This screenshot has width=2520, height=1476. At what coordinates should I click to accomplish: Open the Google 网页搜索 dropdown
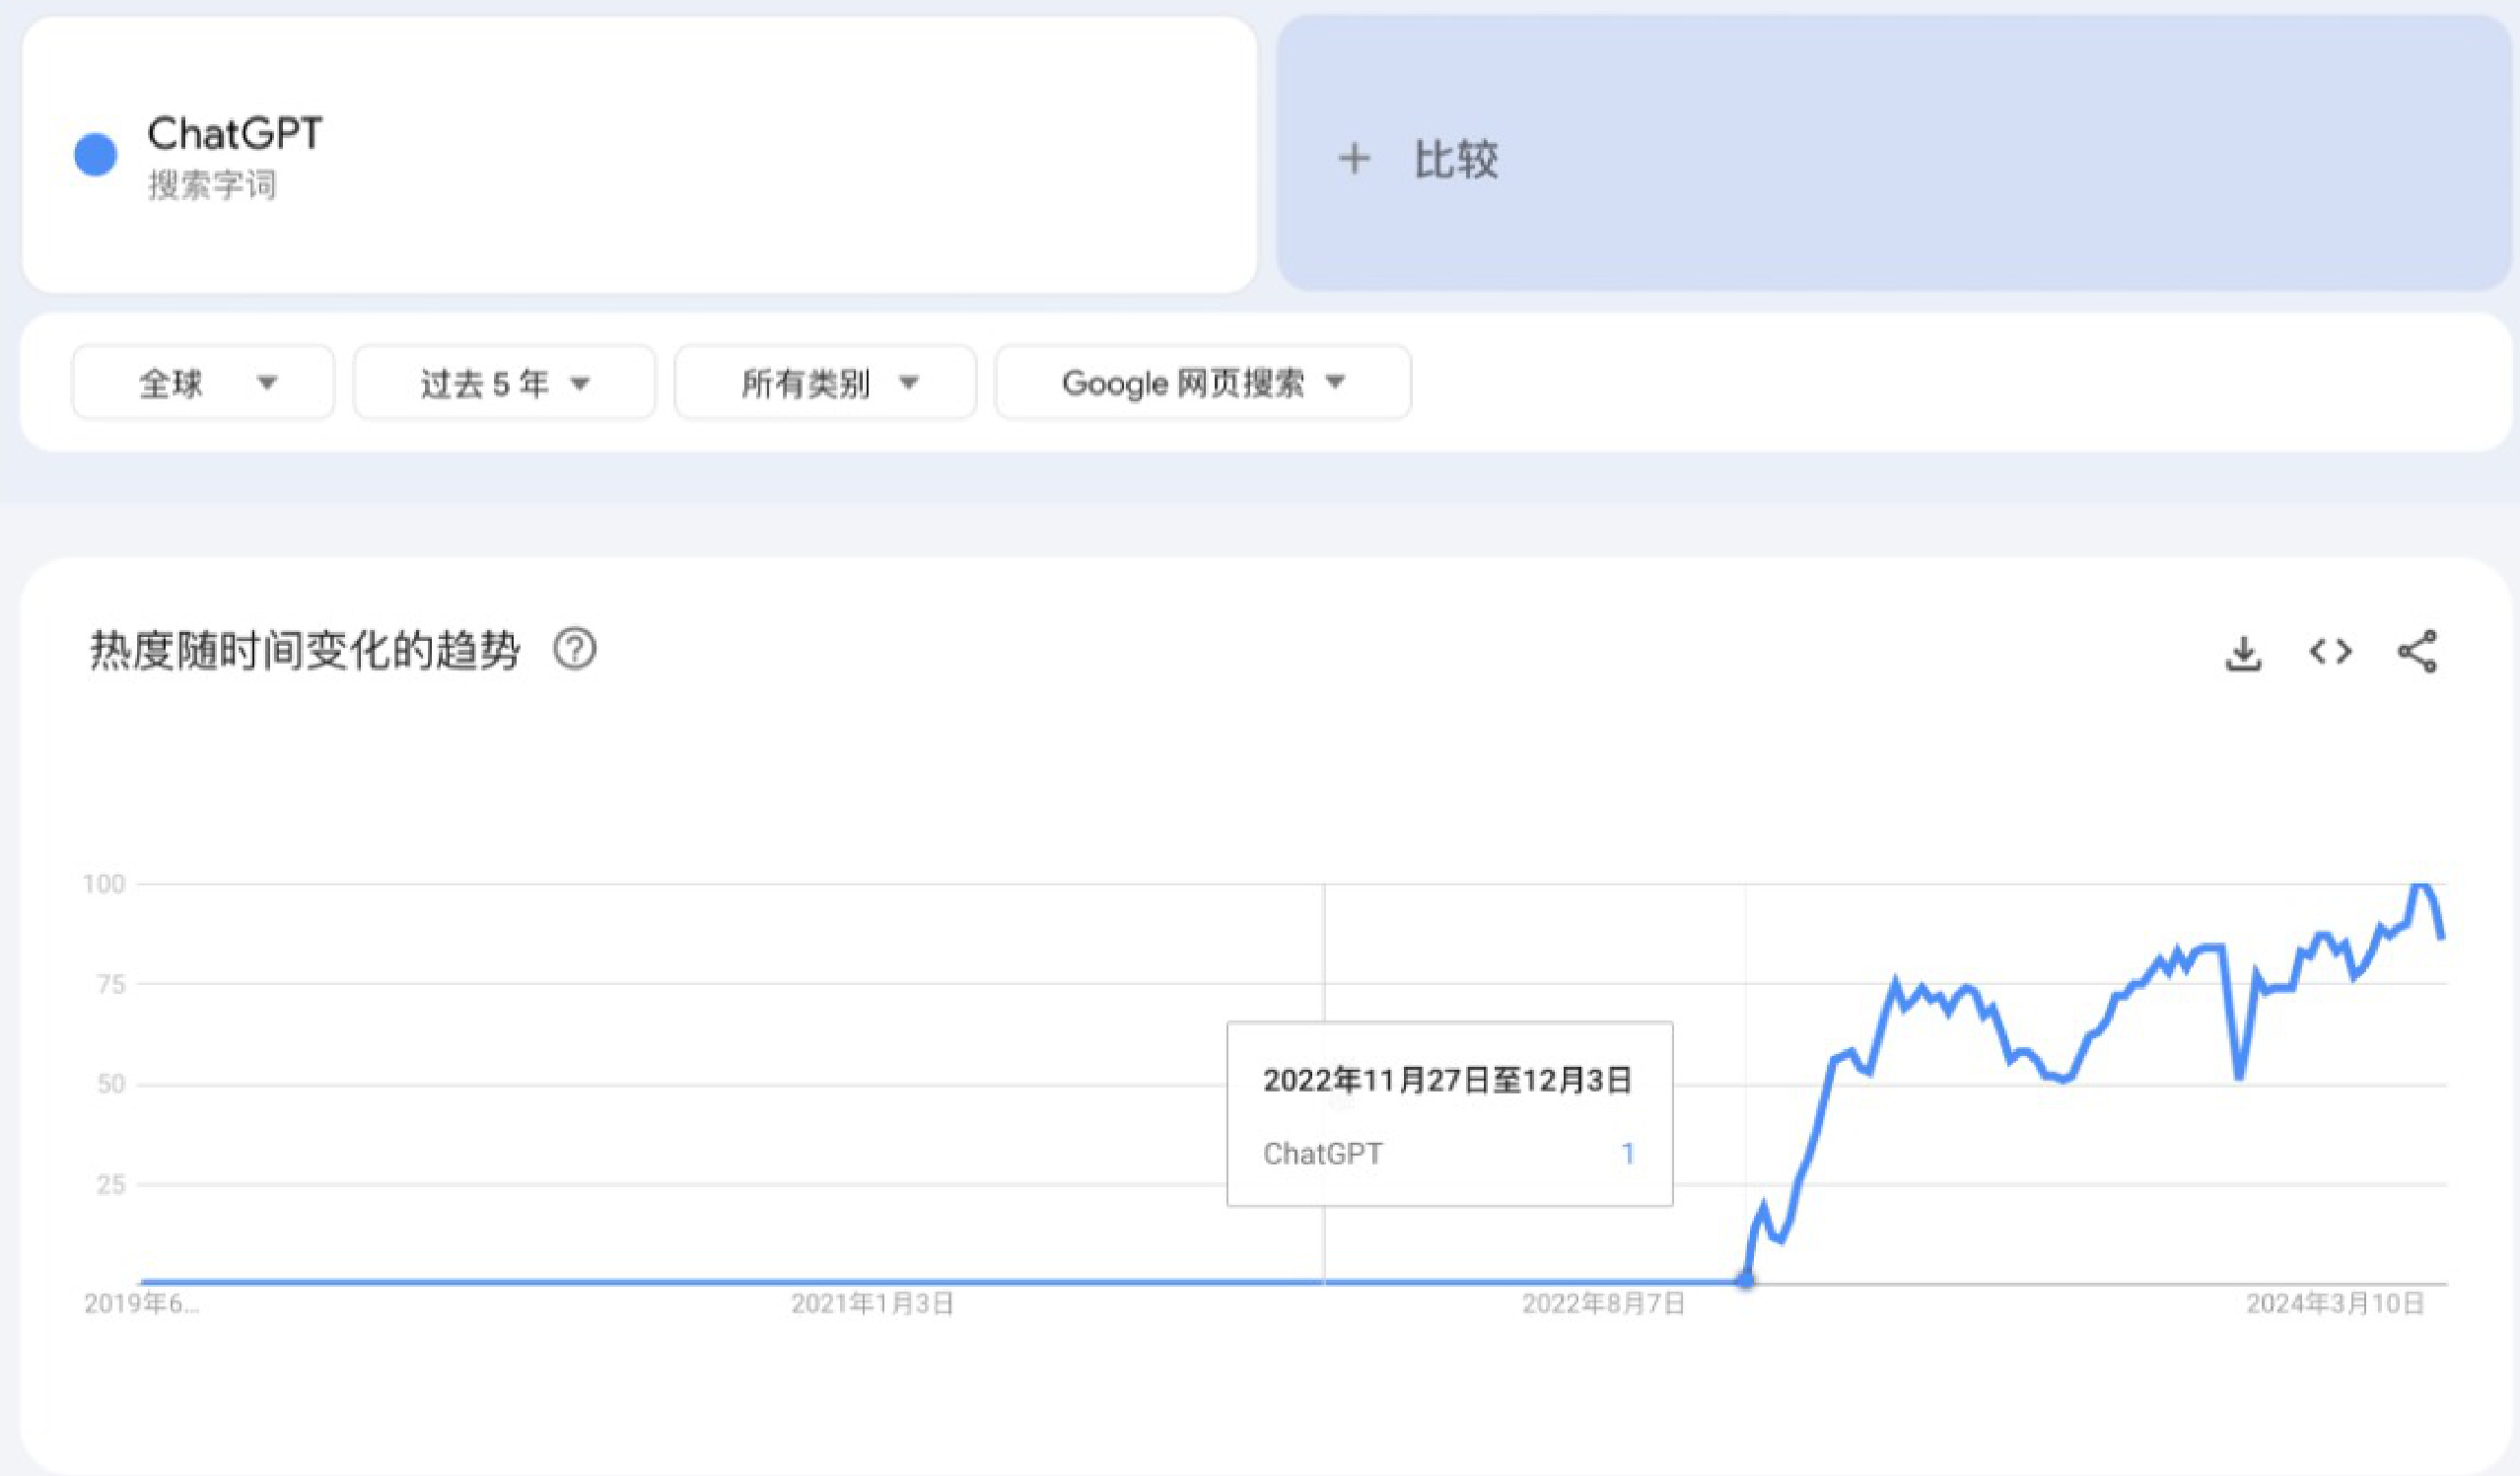1203,383
